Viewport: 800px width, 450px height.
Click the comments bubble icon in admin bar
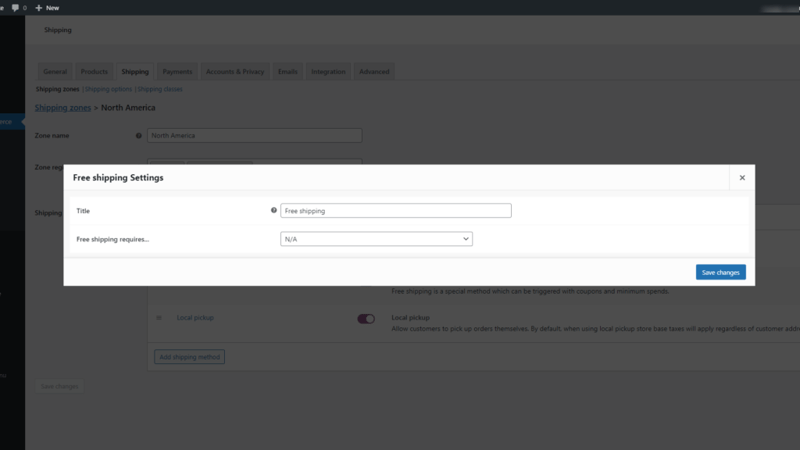(x=15, y=8)
